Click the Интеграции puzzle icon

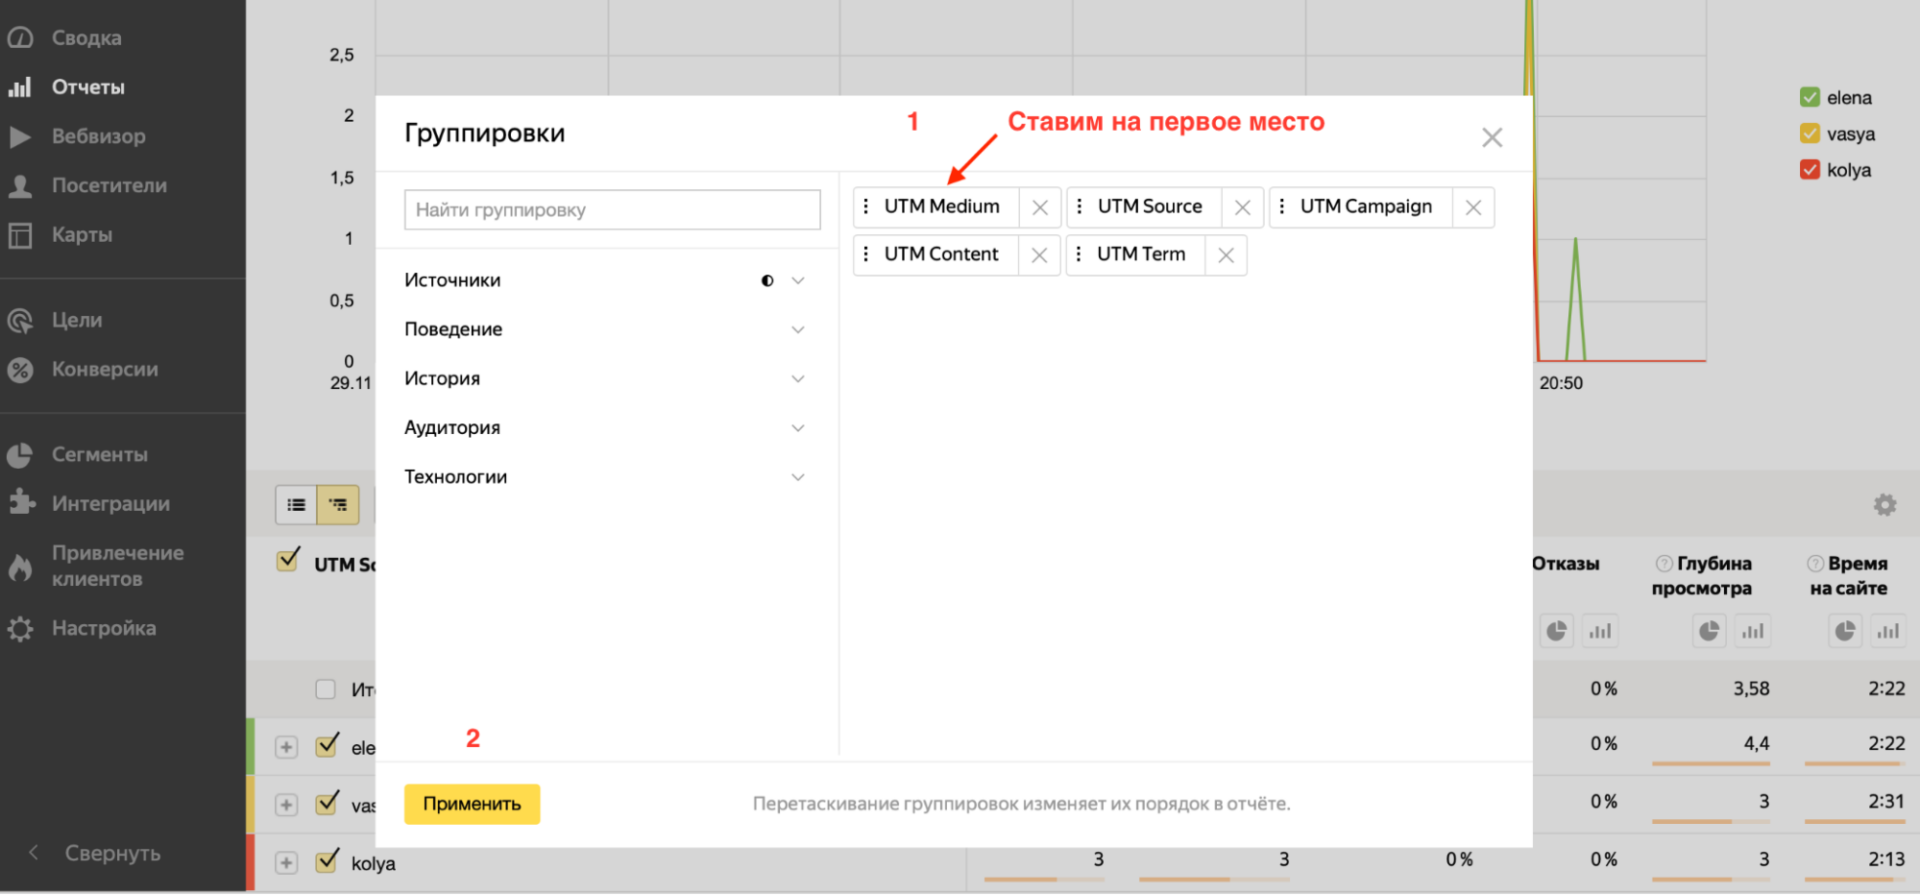[20, 503]
